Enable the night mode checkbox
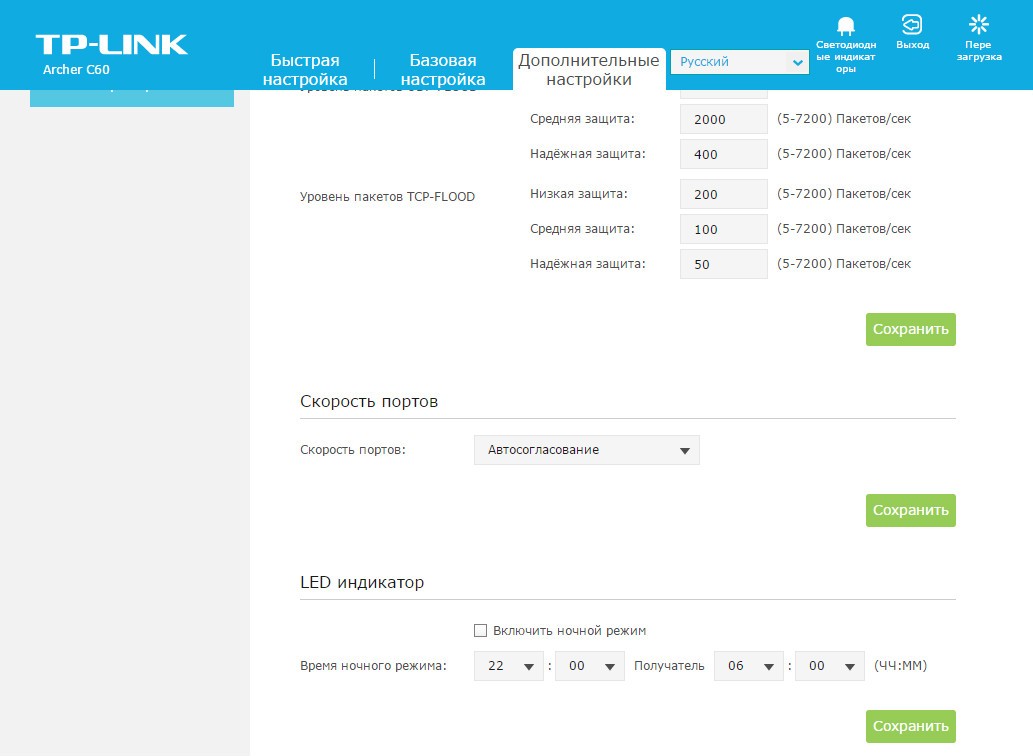1033x756 pixels. coord(480,630)
